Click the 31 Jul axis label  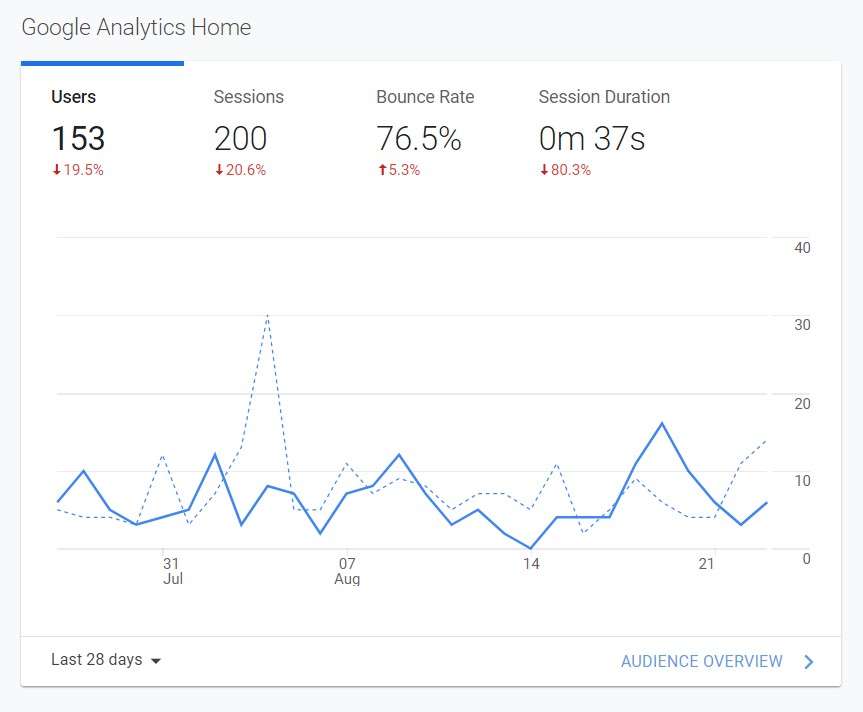(172, 571)
